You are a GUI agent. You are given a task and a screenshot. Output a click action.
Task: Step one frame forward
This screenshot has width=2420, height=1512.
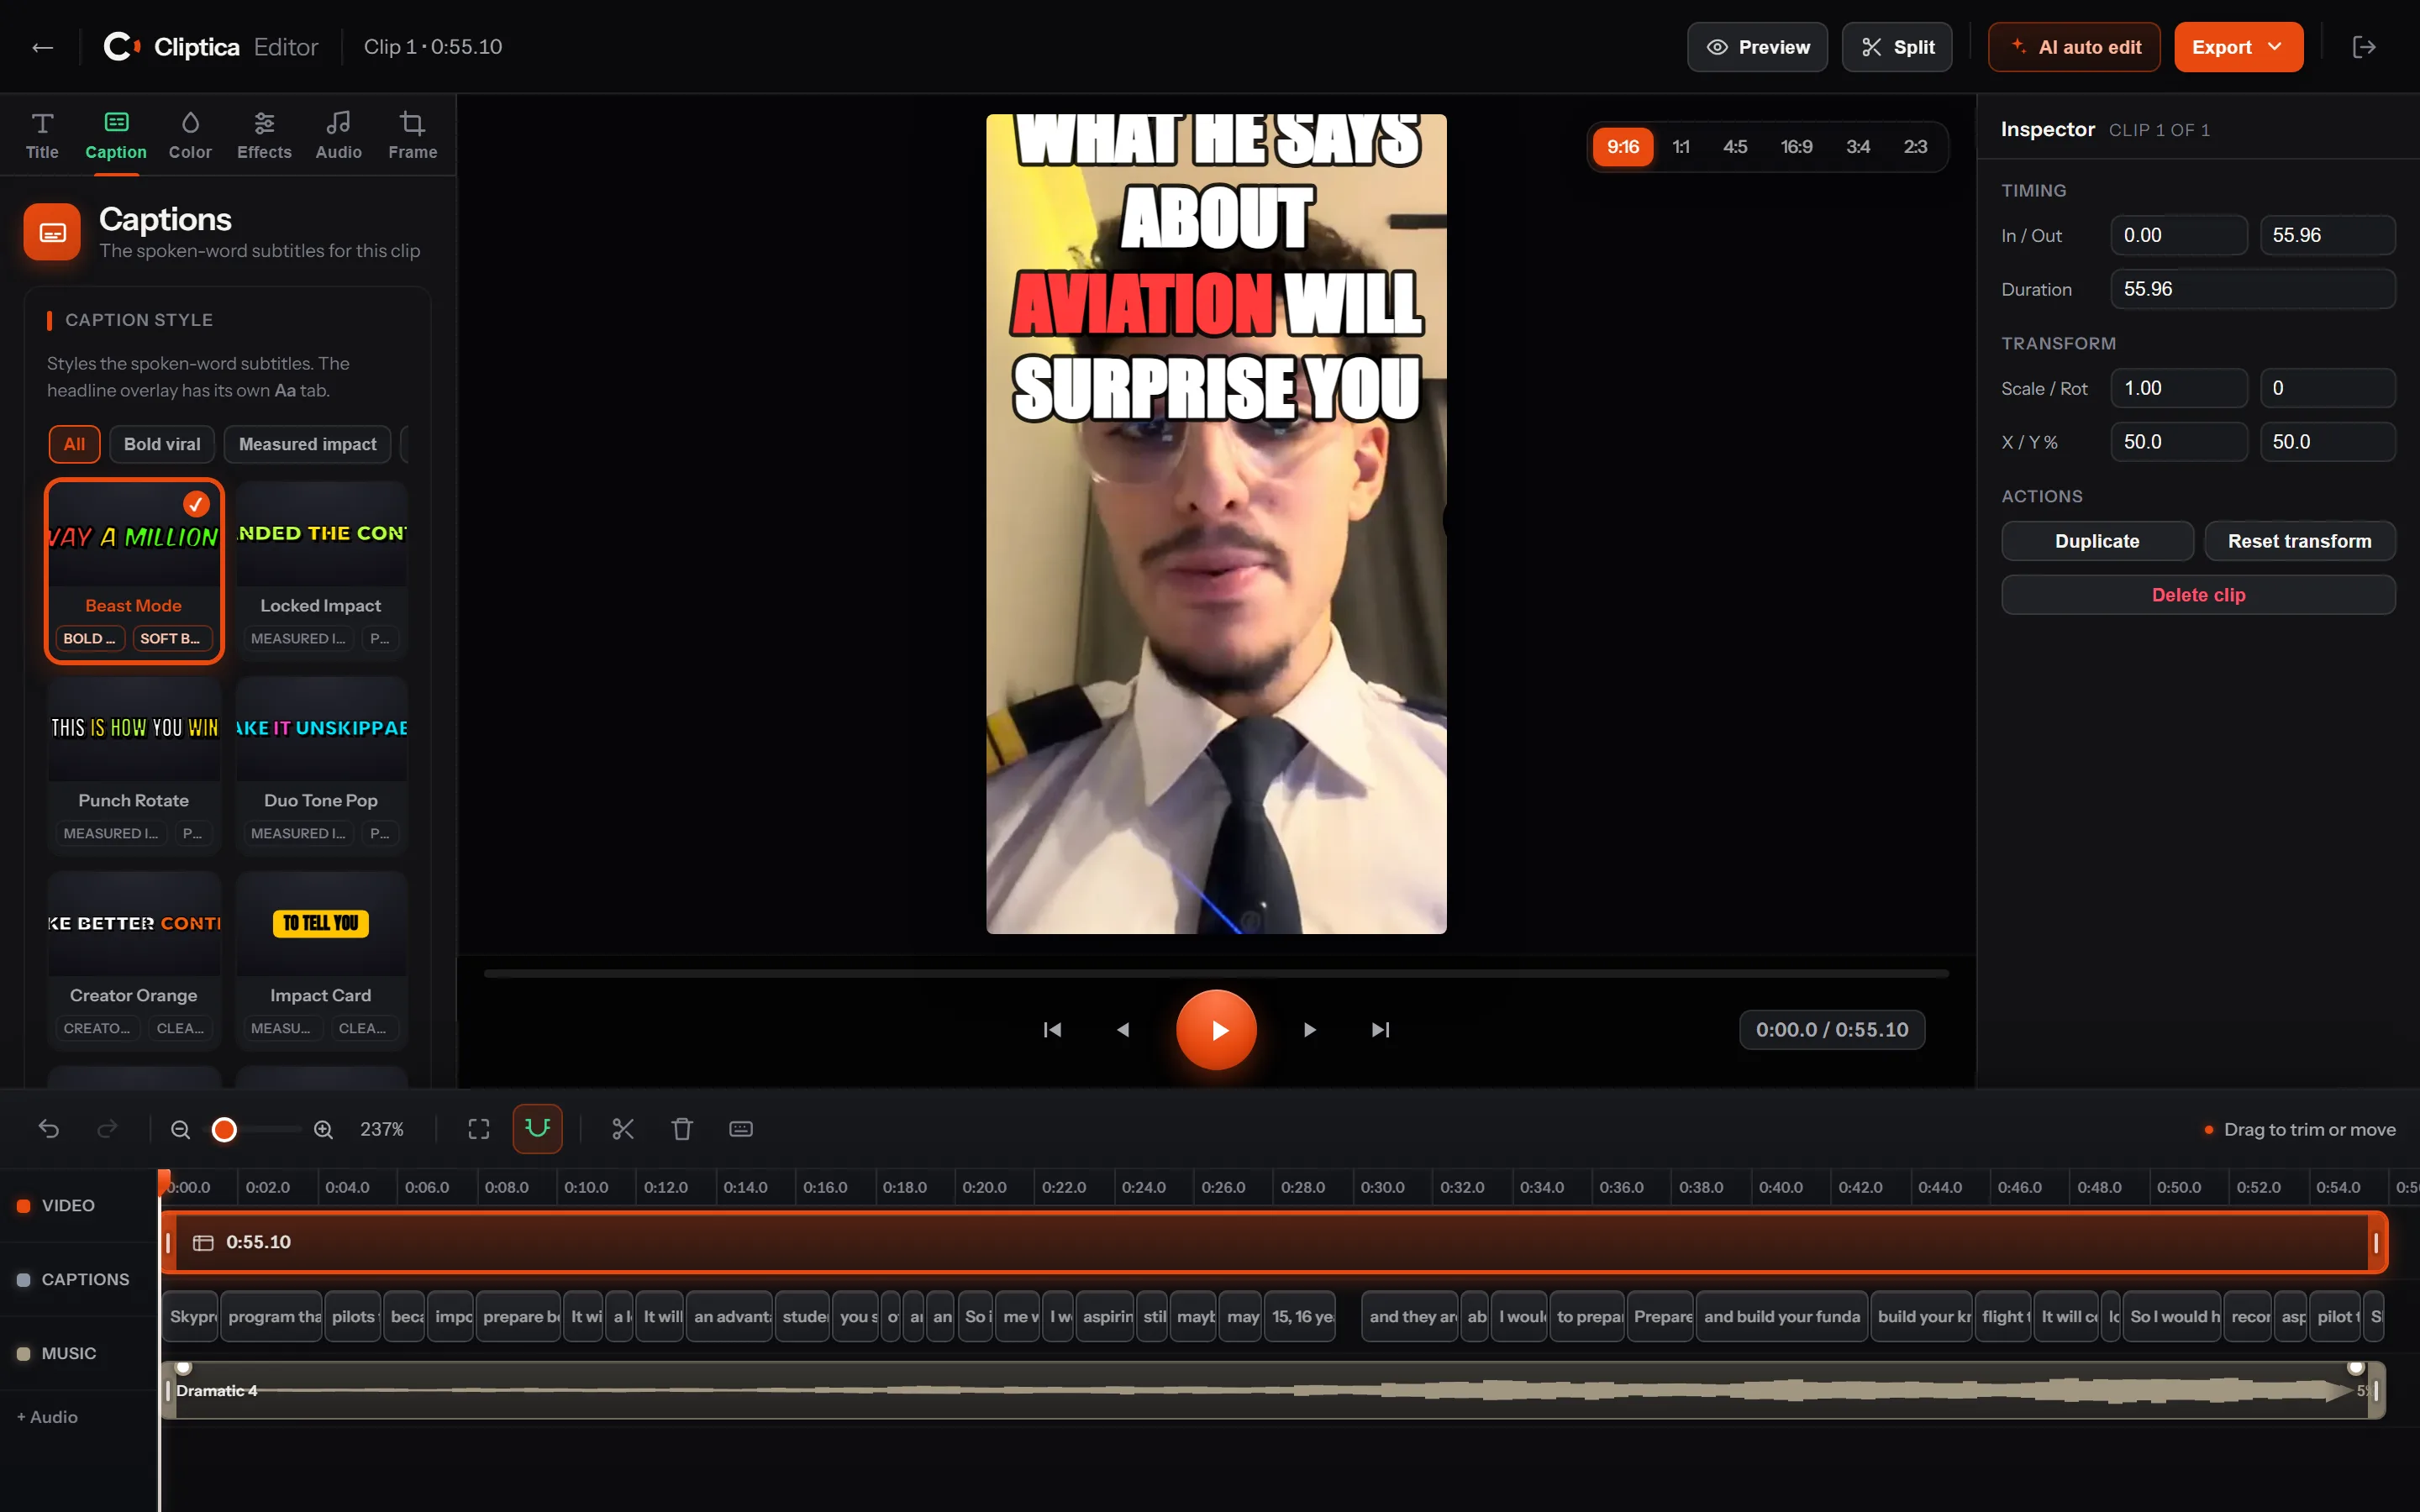point(1309,1030)
